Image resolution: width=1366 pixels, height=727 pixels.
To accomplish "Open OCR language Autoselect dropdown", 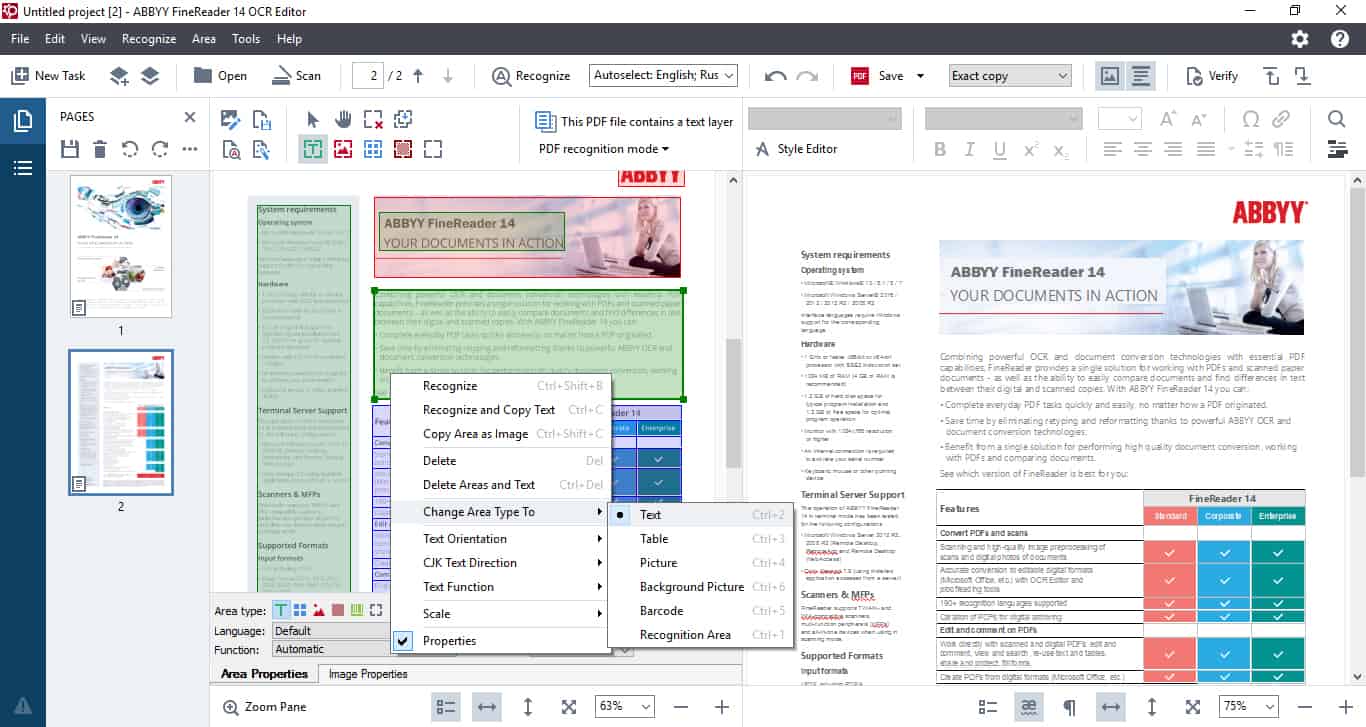I will pos(664,76).
